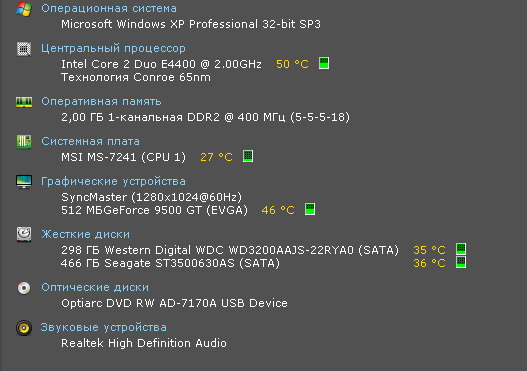Open the Жесткие диски section
This screenshot has width=527, height=371.
coord(85,234)
